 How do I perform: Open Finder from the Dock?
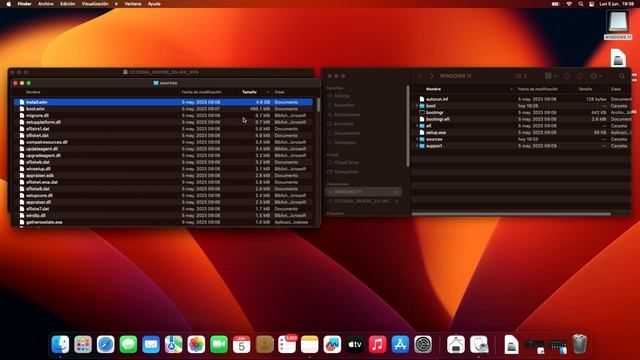(x=60, y=344)
